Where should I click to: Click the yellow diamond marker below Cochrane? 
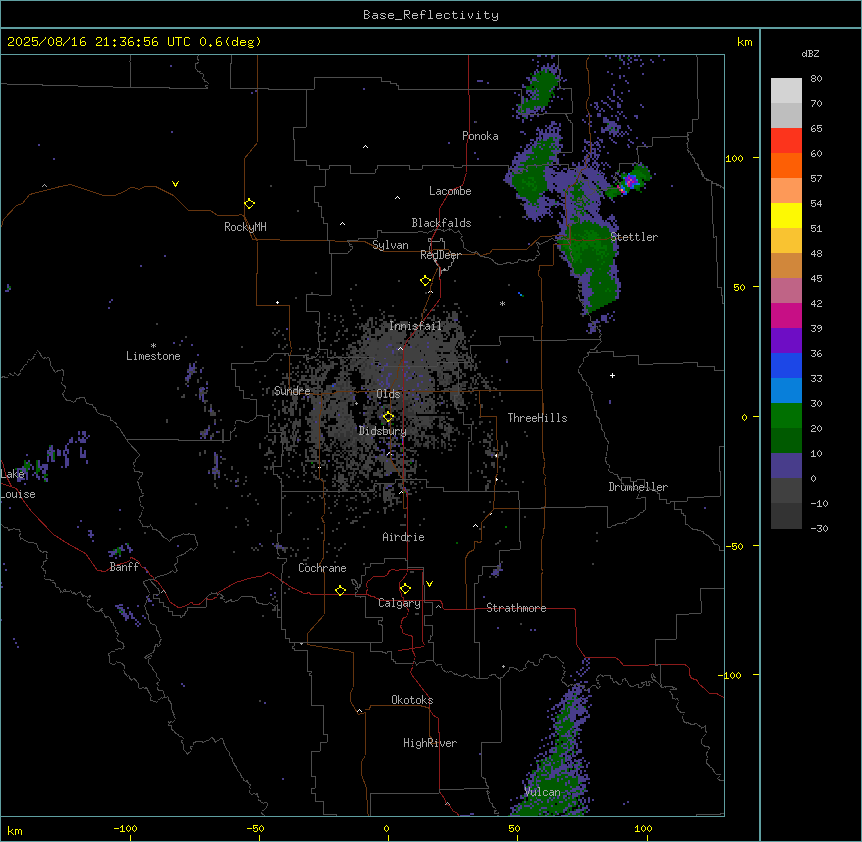(x=340, y=590)
